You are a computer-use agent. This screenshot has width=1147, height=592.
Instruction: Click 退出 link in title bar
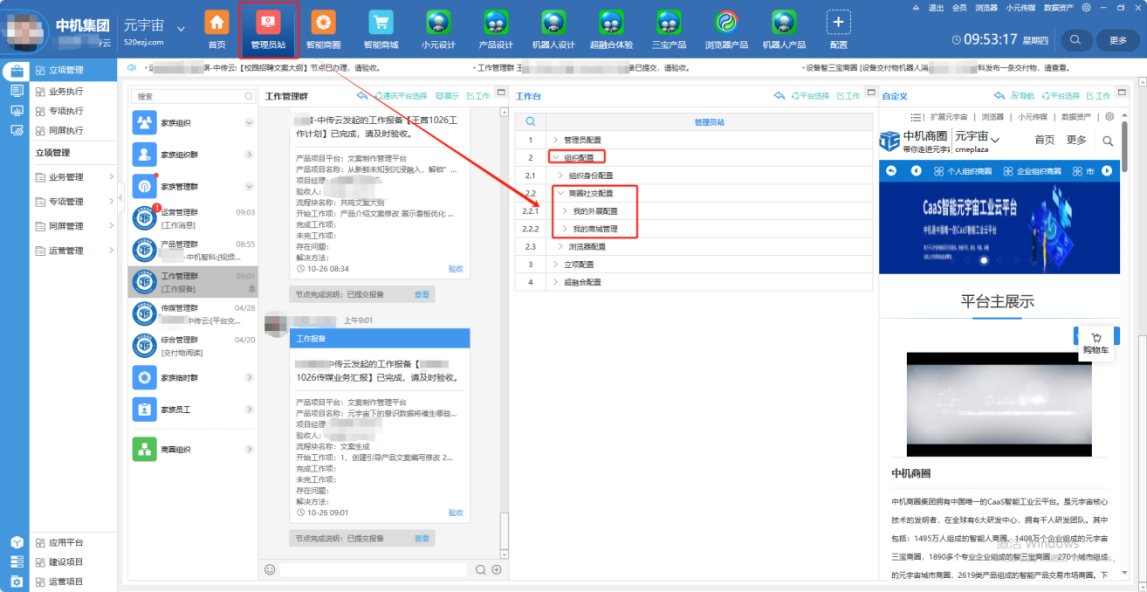[x=936, y=7]
